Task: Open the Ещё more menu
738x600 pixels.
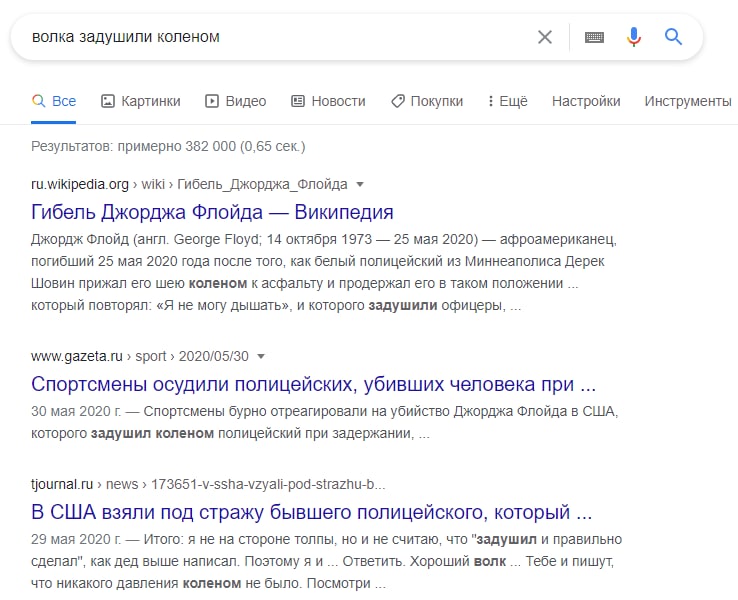Action: (x=507, y=101)
